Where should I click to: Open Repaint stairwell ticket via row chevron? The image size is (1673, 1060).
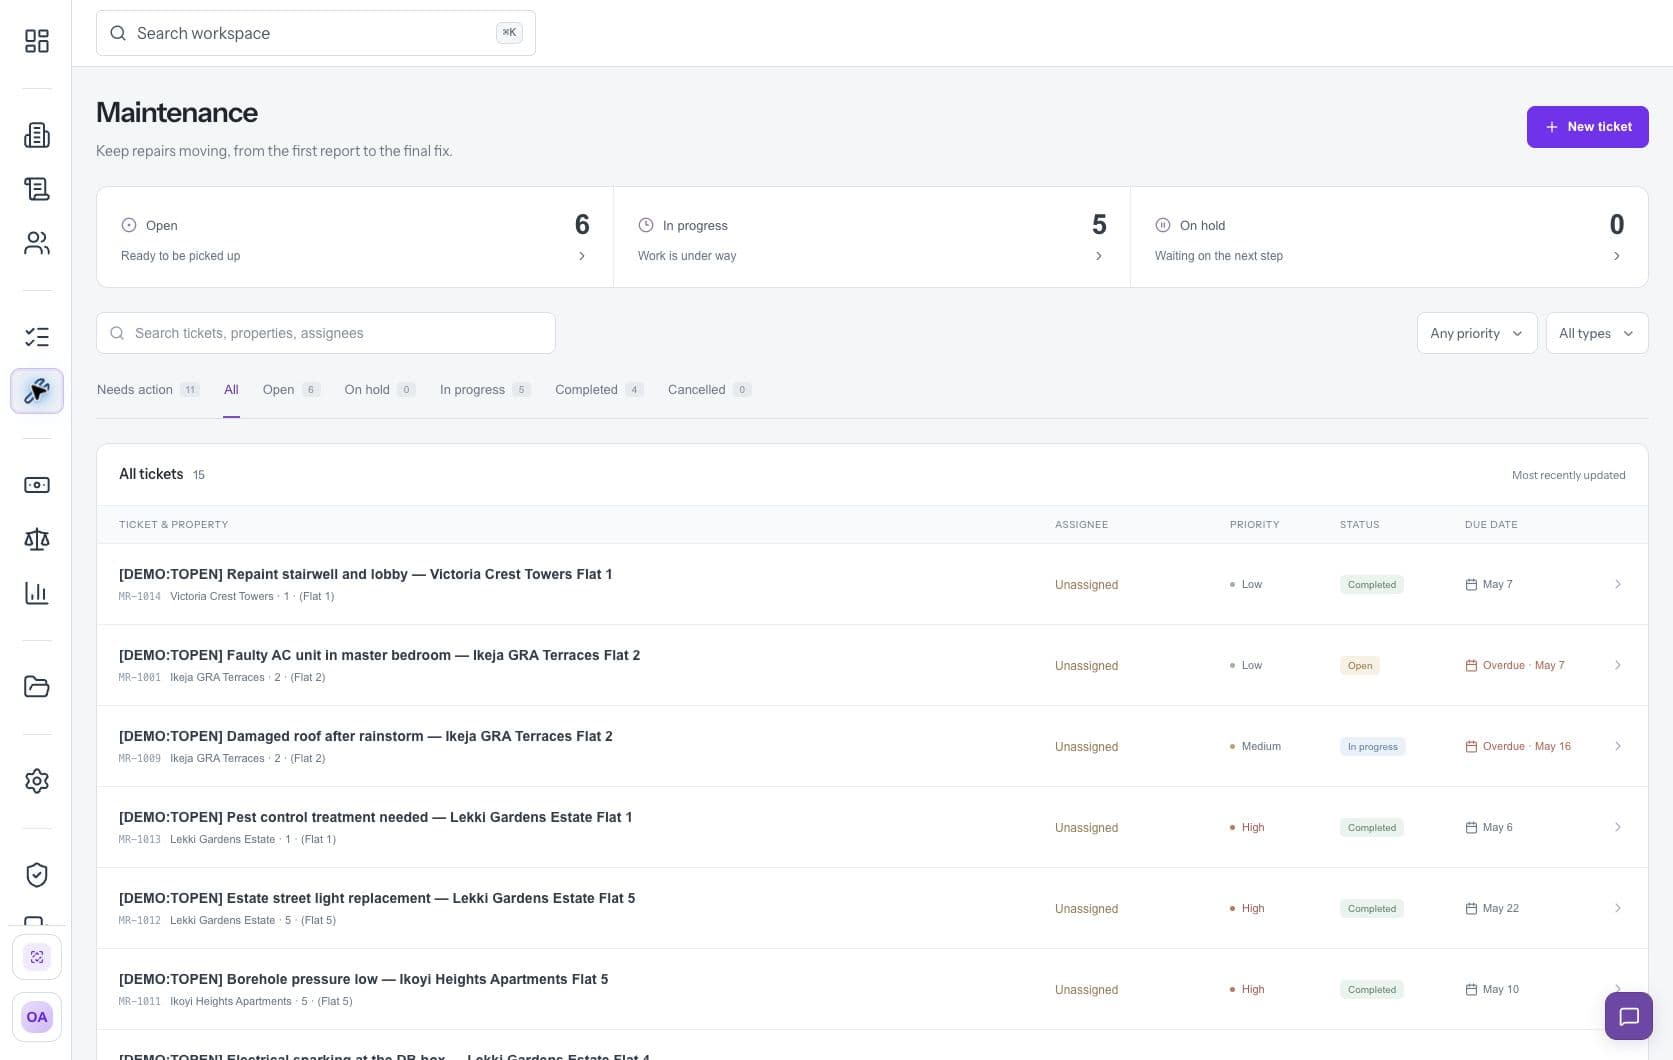point(1617,584)
